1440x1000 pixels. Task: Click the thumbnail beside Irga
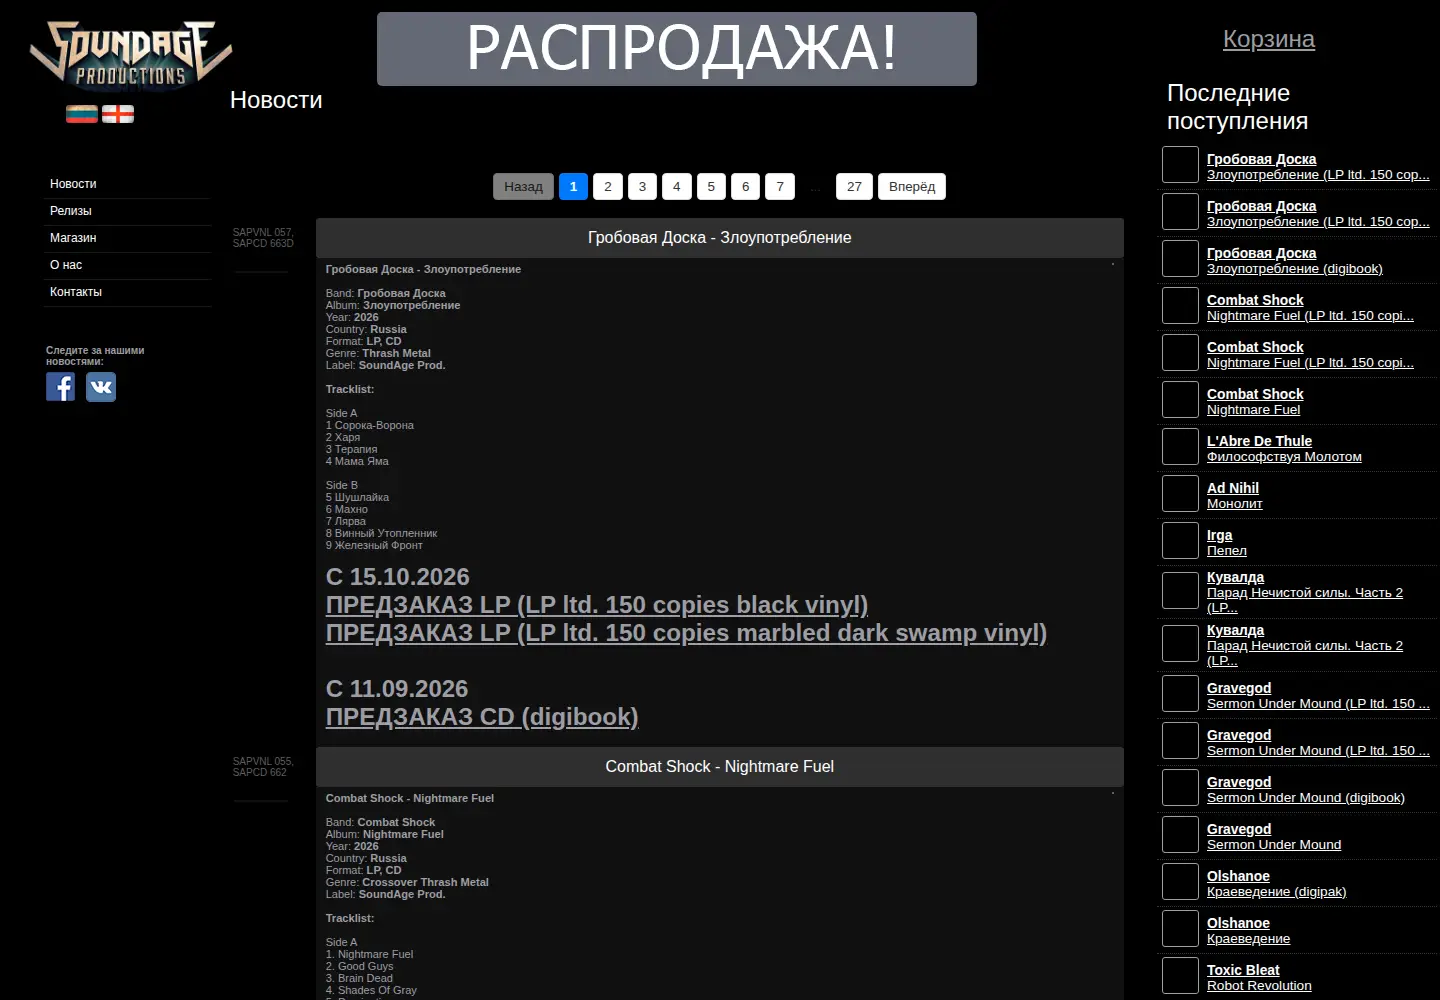1180,541
